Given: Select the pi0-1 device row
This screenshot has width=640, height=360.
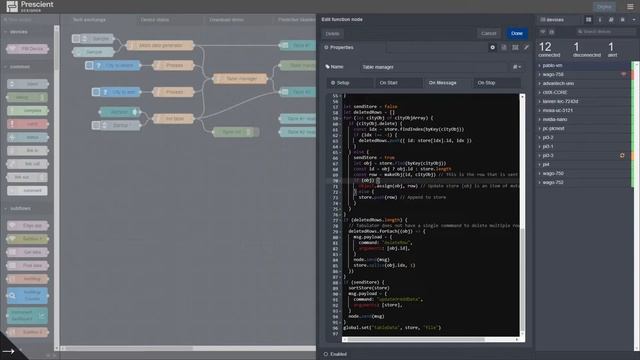Looking at the screenshot, I should tap(584, 146).
